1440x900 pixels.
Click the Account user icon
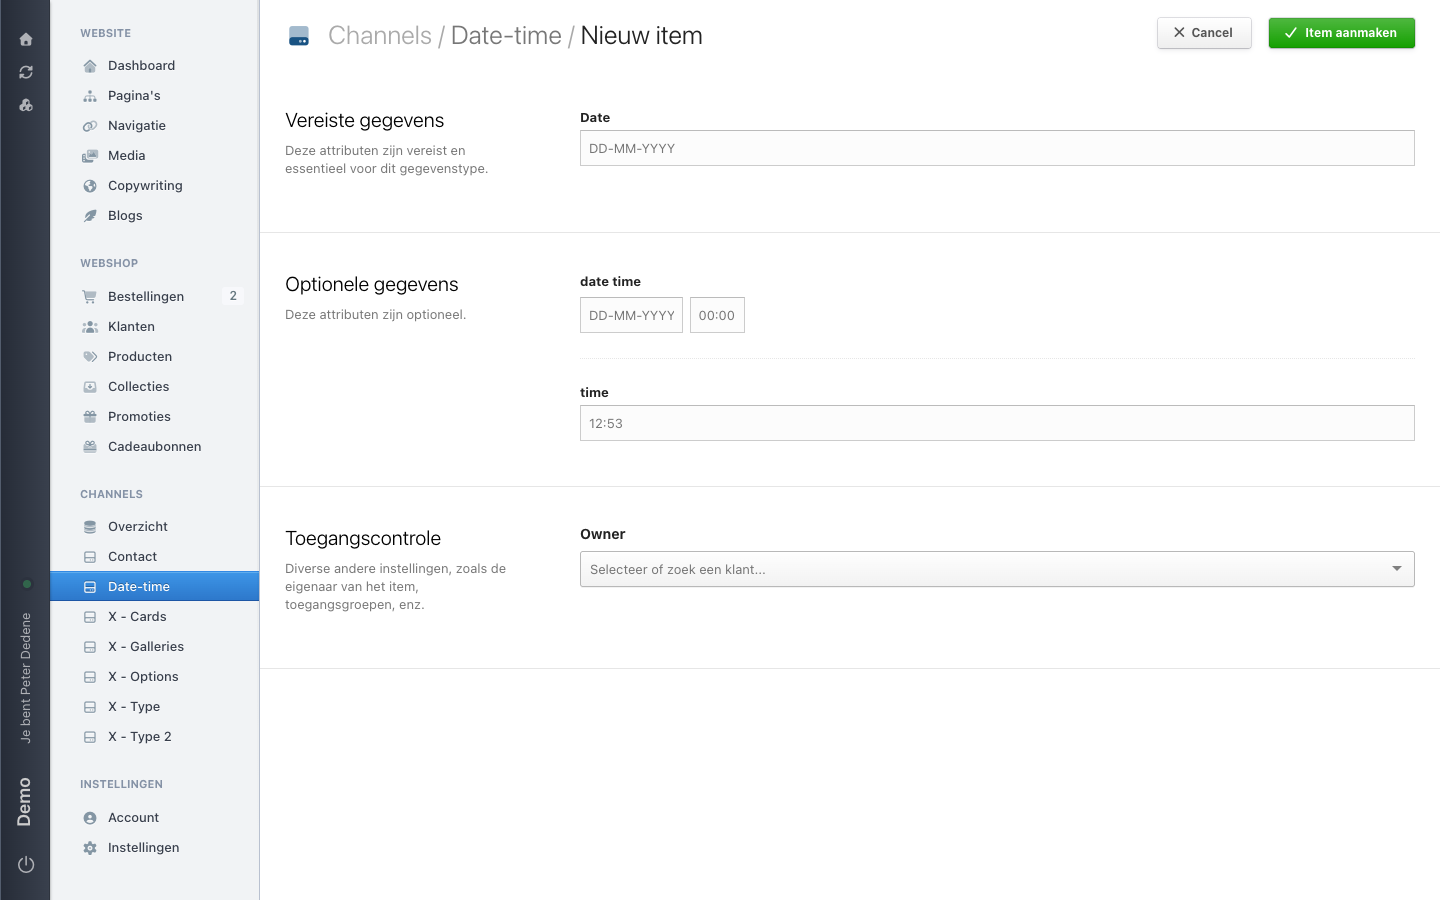[90, 818]
